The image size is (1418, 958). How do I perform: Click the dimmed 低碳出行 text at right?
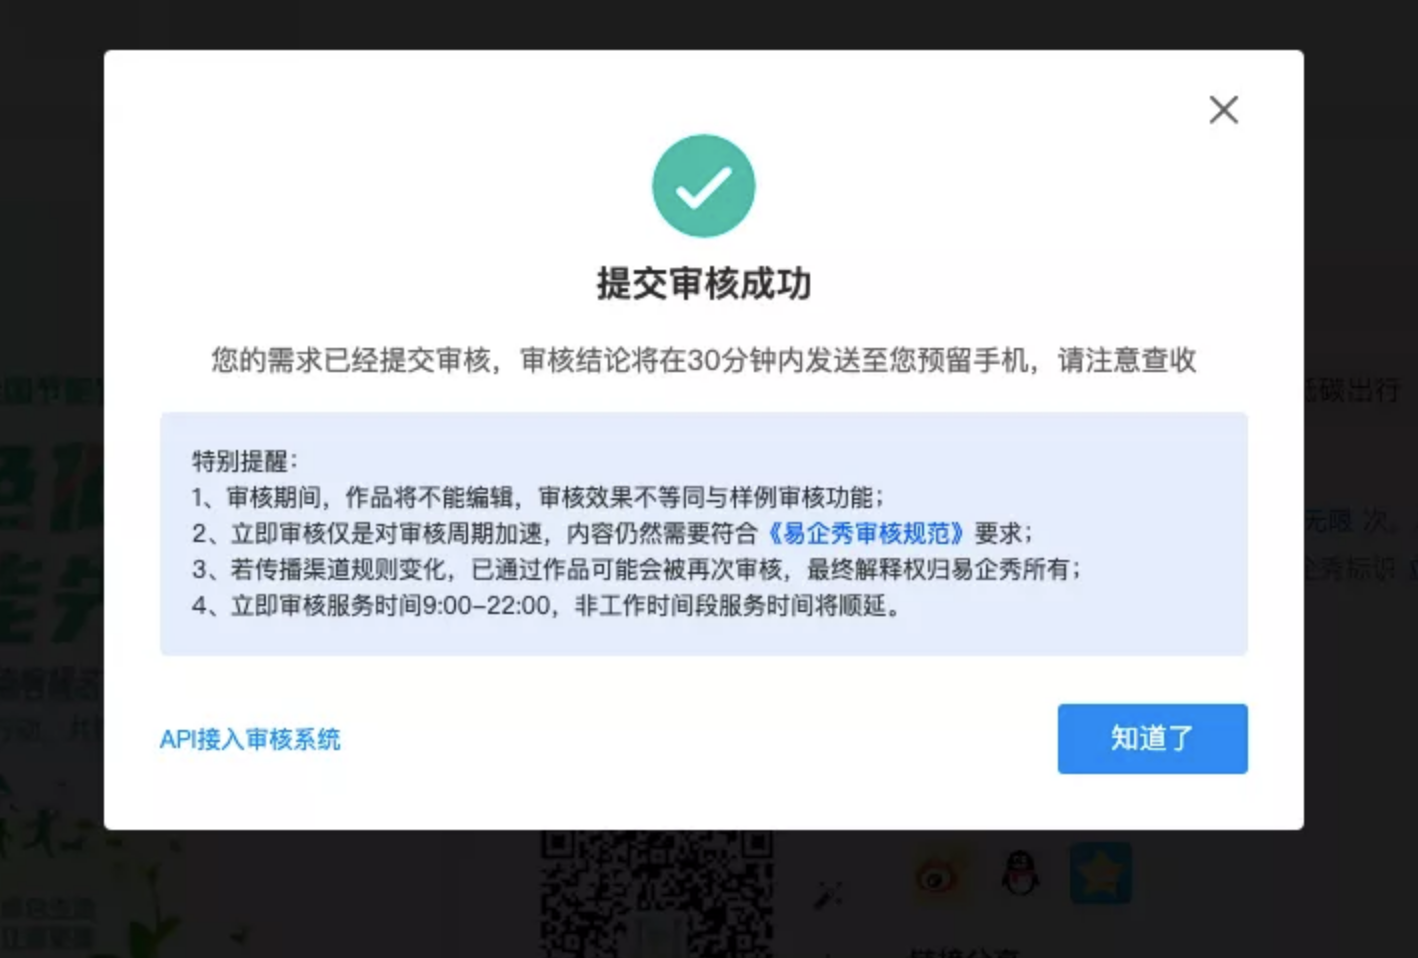tap(1354, 390)
